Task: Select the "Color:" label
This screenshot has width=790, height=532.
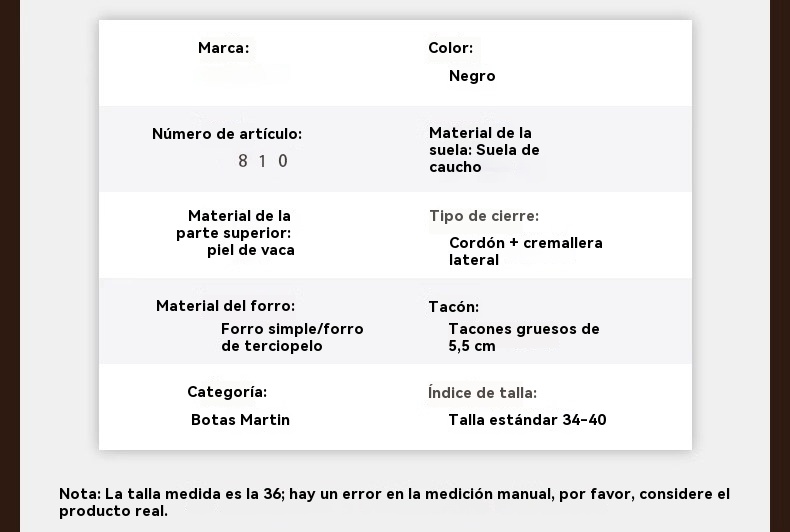Action: (450, 48)
